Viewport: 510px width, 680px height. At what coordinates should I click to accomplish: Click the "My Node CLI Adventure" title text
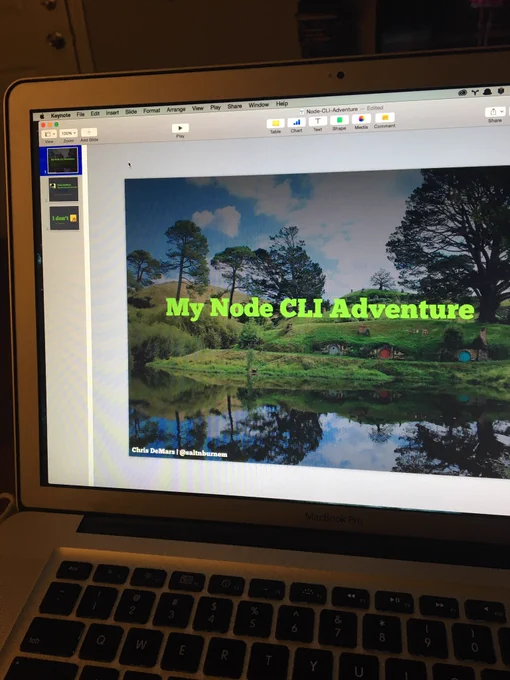click(x=320, y=309)
